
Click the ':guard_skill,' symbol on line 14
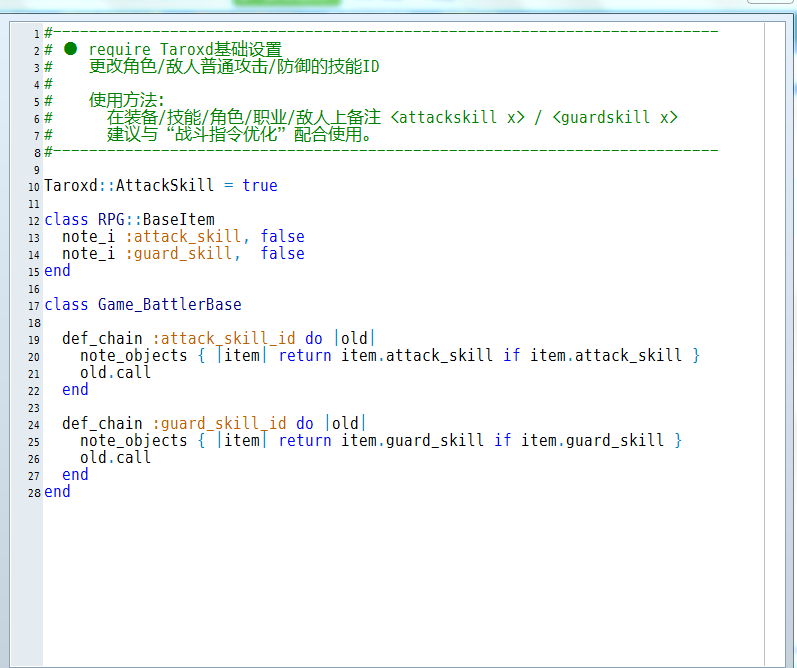coord(182,254)
